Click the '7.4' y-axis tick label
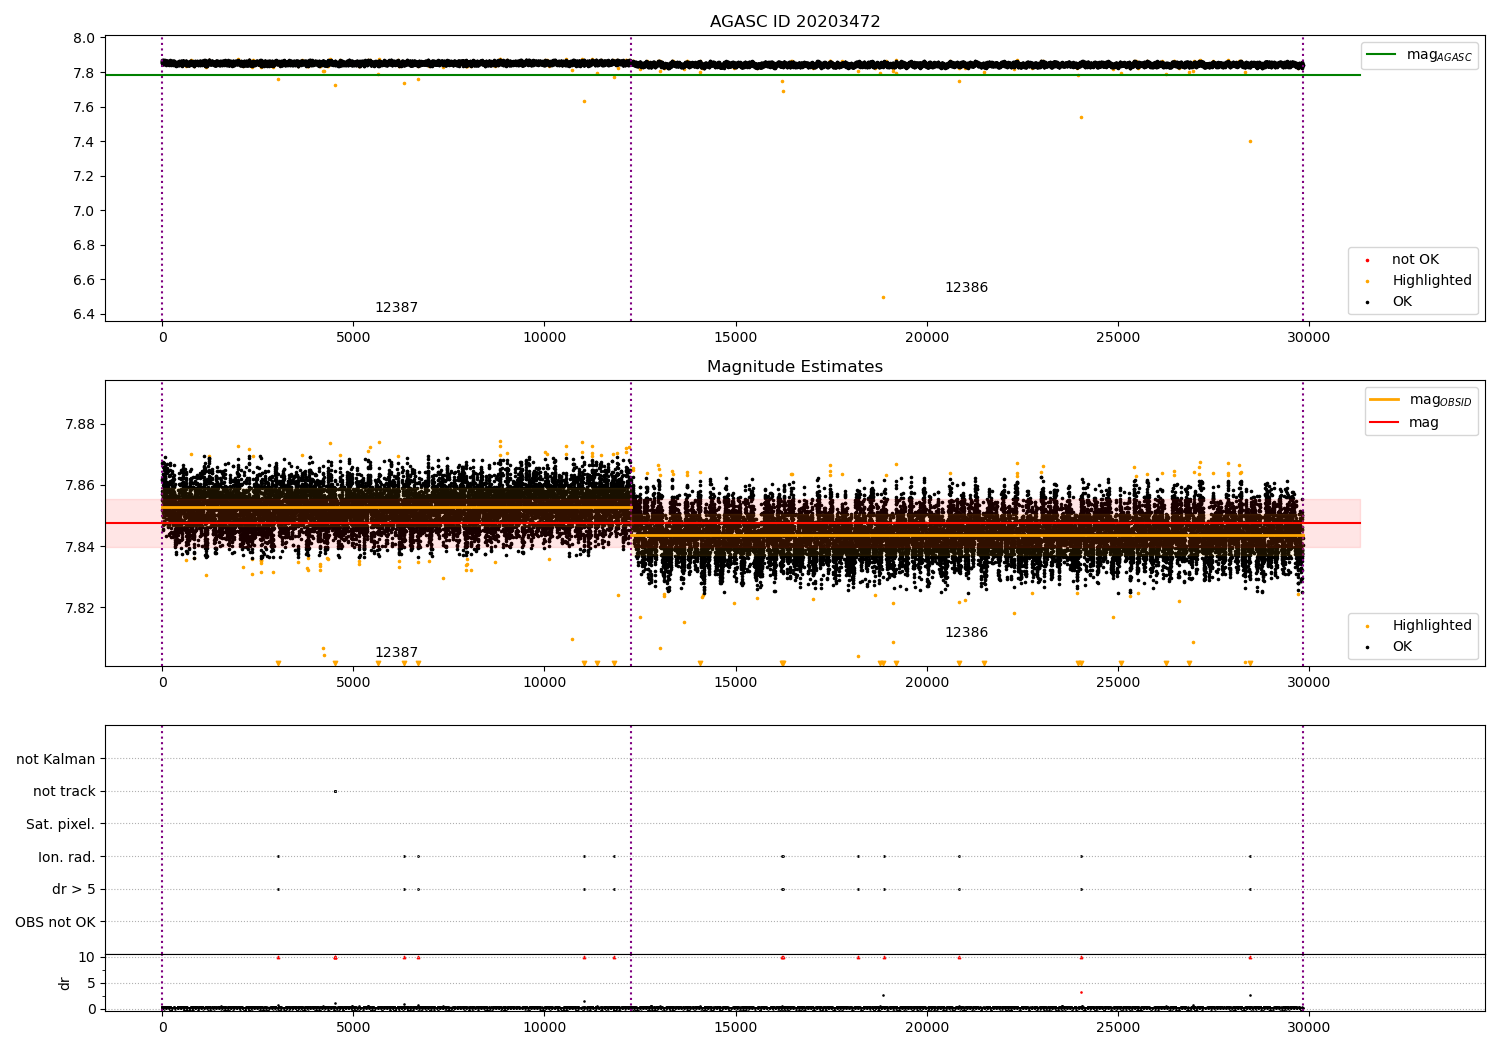 tap(84, 142)
